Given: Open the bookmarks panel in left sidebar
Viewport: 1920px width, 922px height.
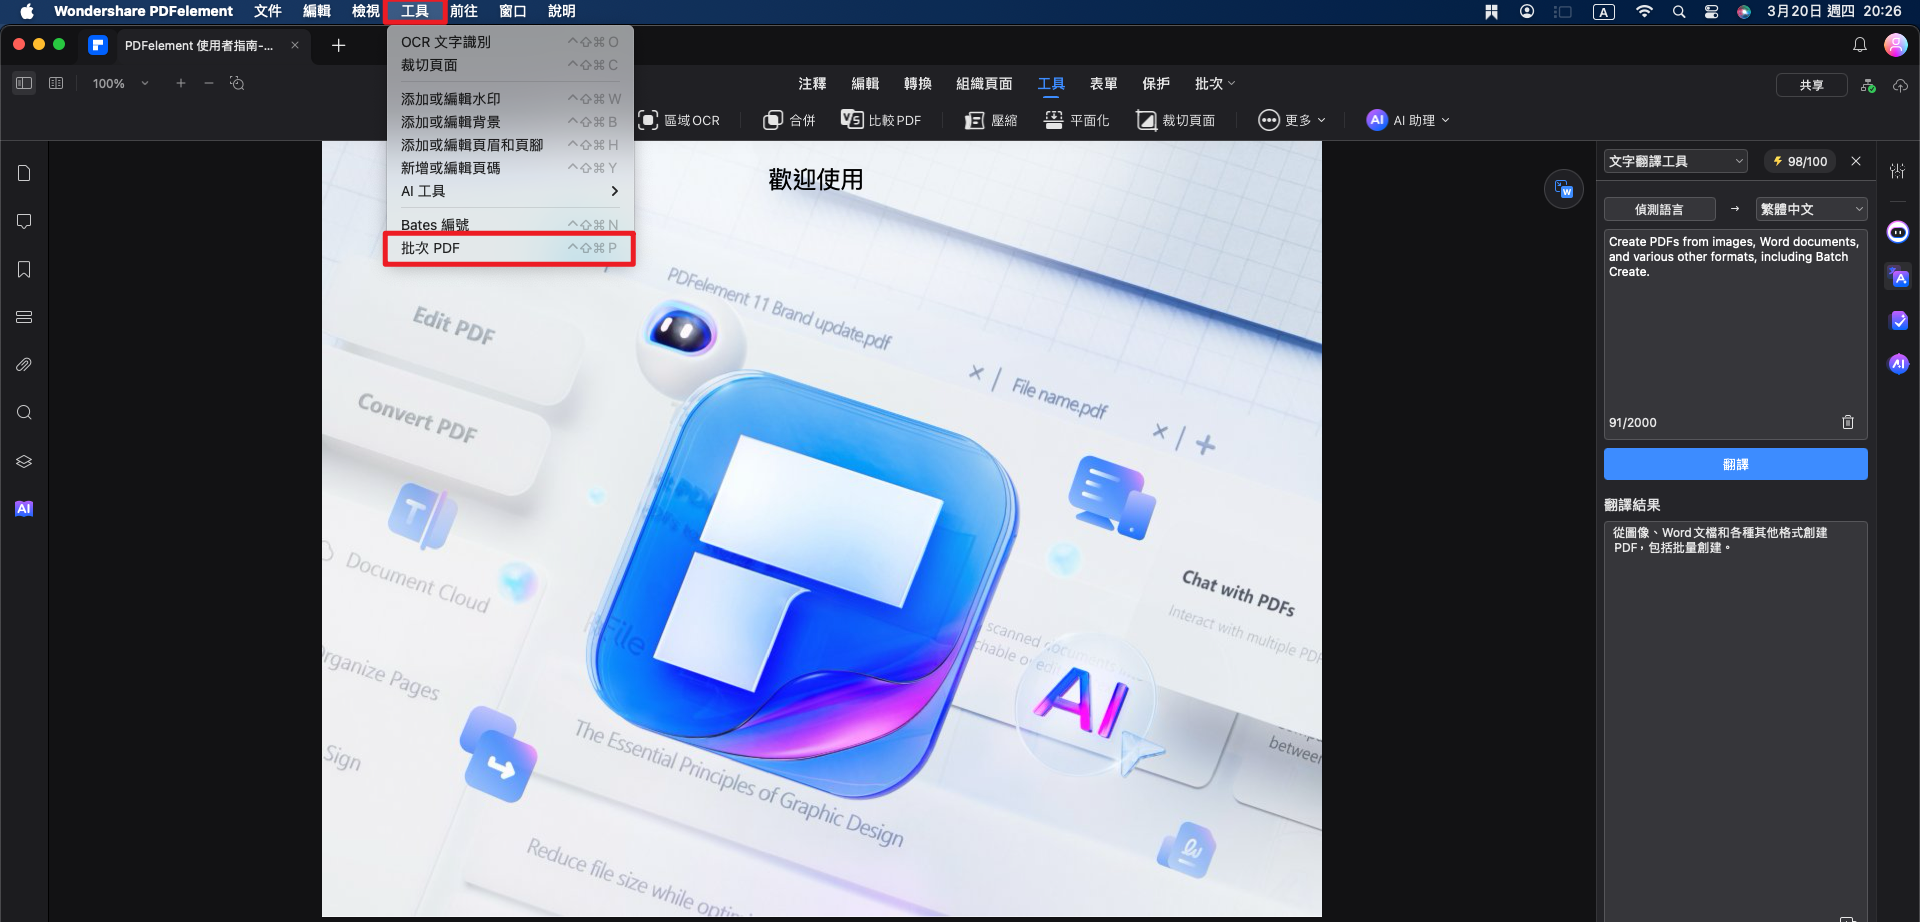Looking at the screenshot, I should point(24,270).
